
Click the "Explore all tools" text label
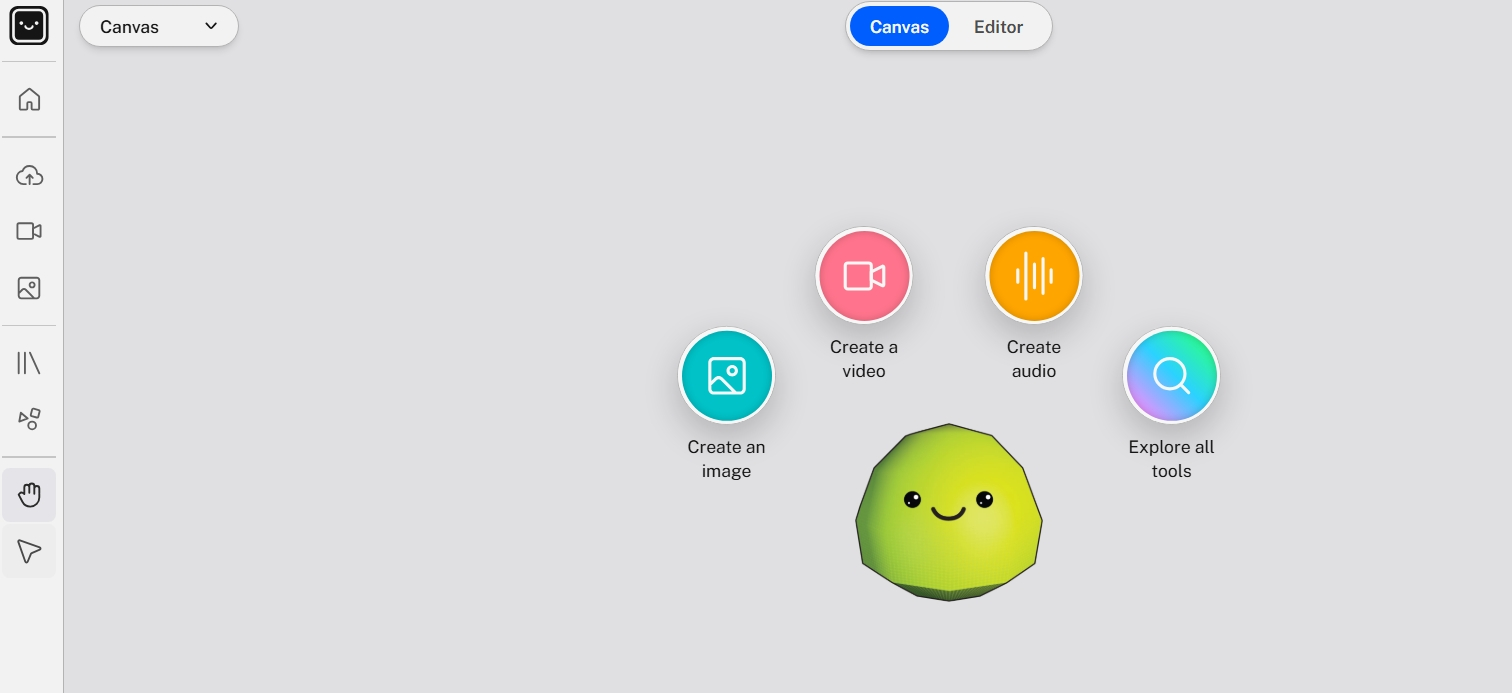[1171, 459]
